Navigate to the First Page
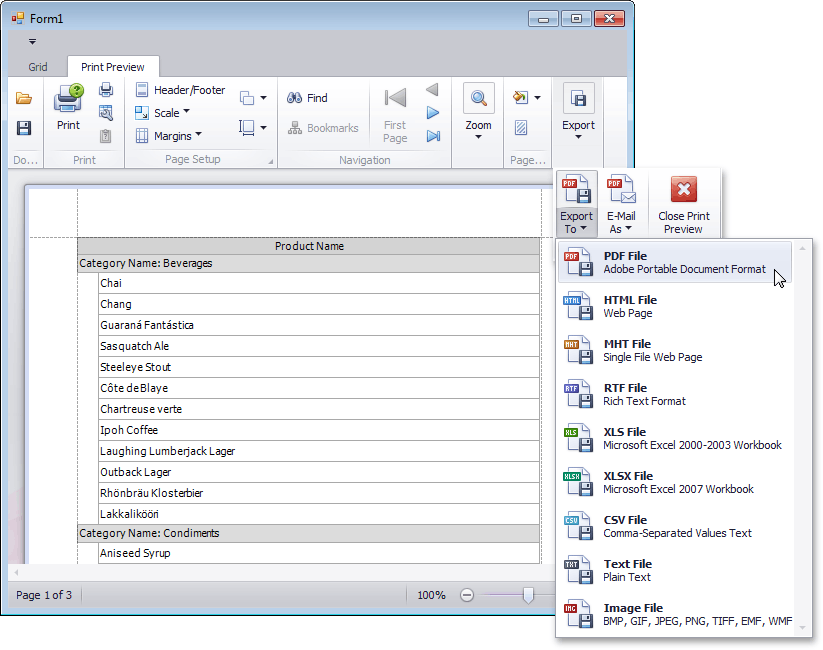 (394, 110)
